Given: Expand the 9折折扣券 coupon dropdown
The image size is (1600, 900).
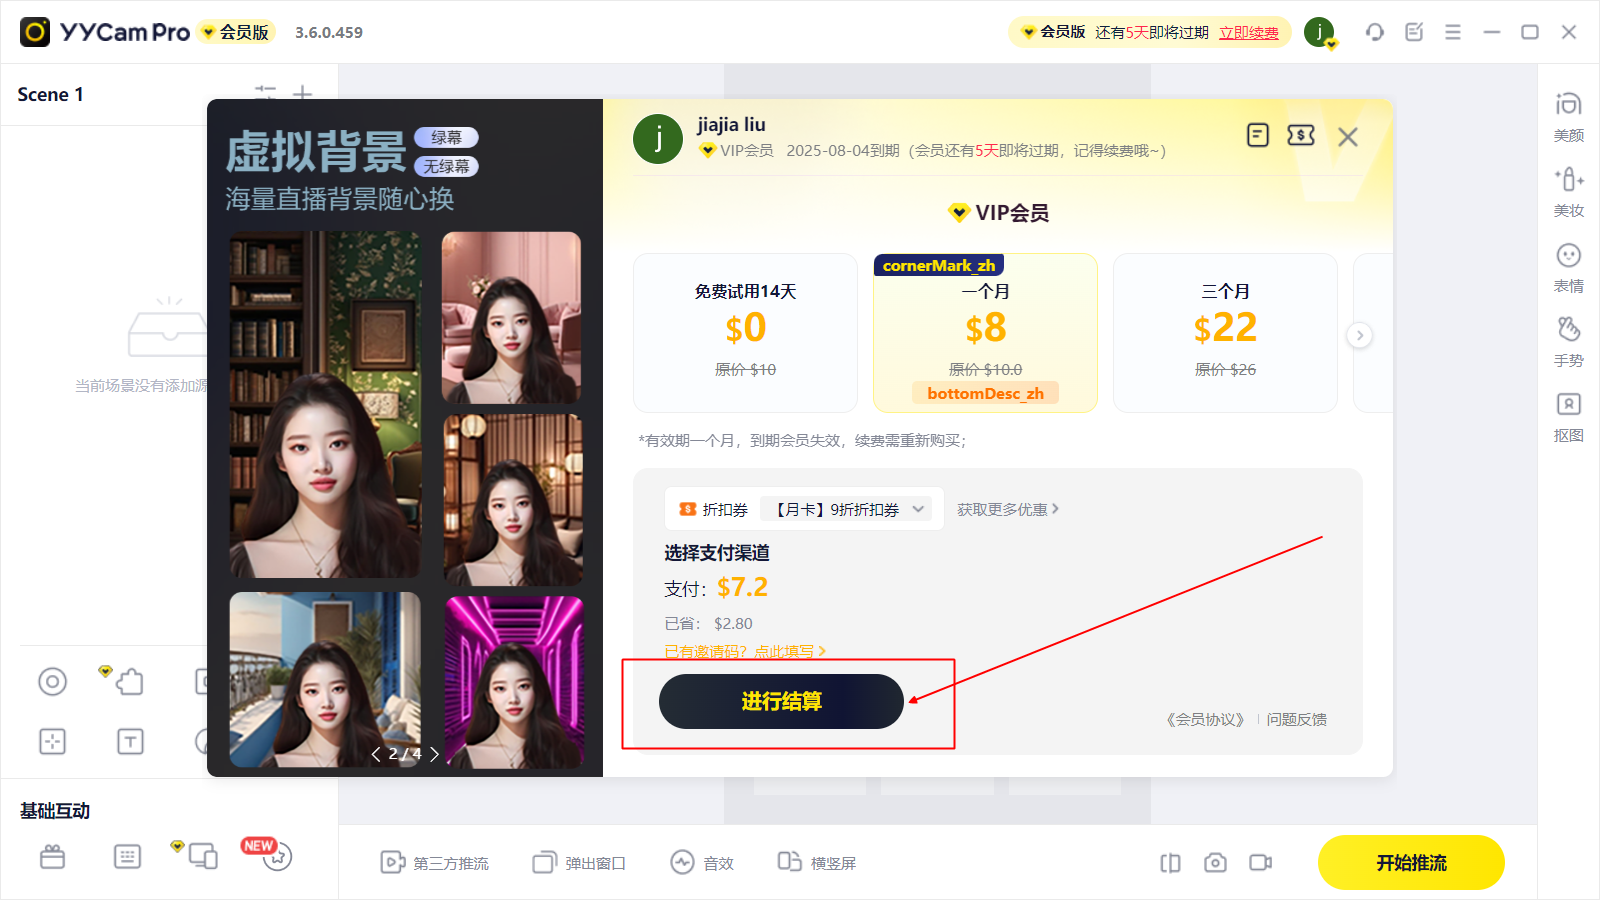Looking at the screenshot, I should [846, 509].
